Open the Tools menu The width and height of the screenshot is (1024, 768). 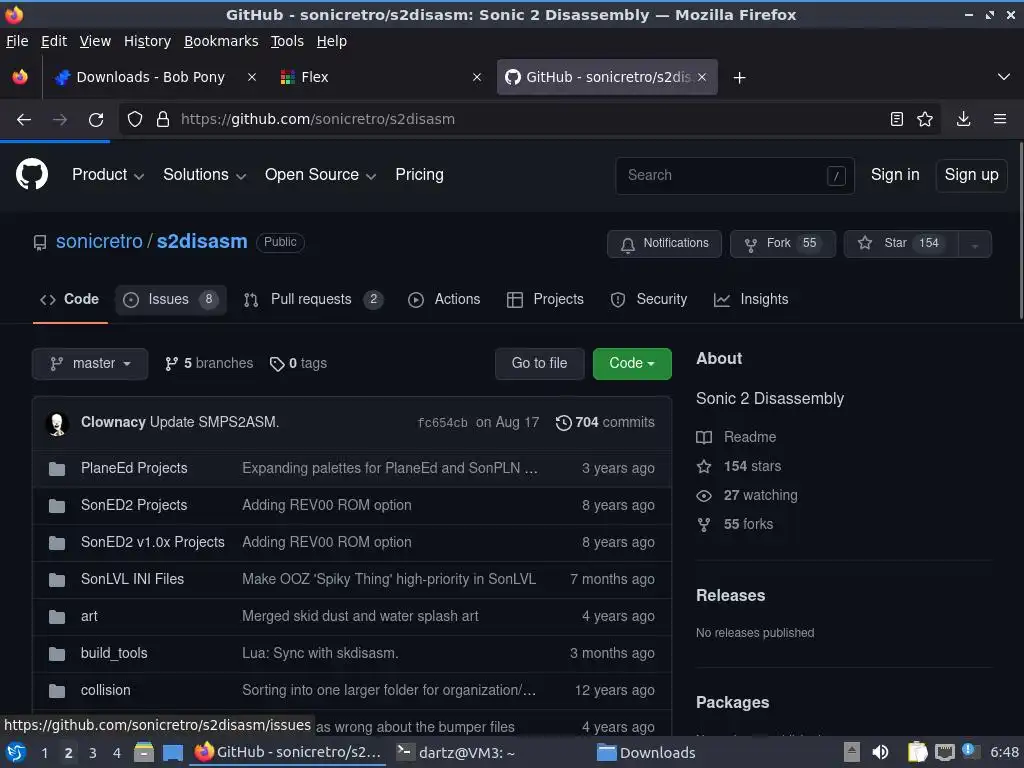[287, 41]
